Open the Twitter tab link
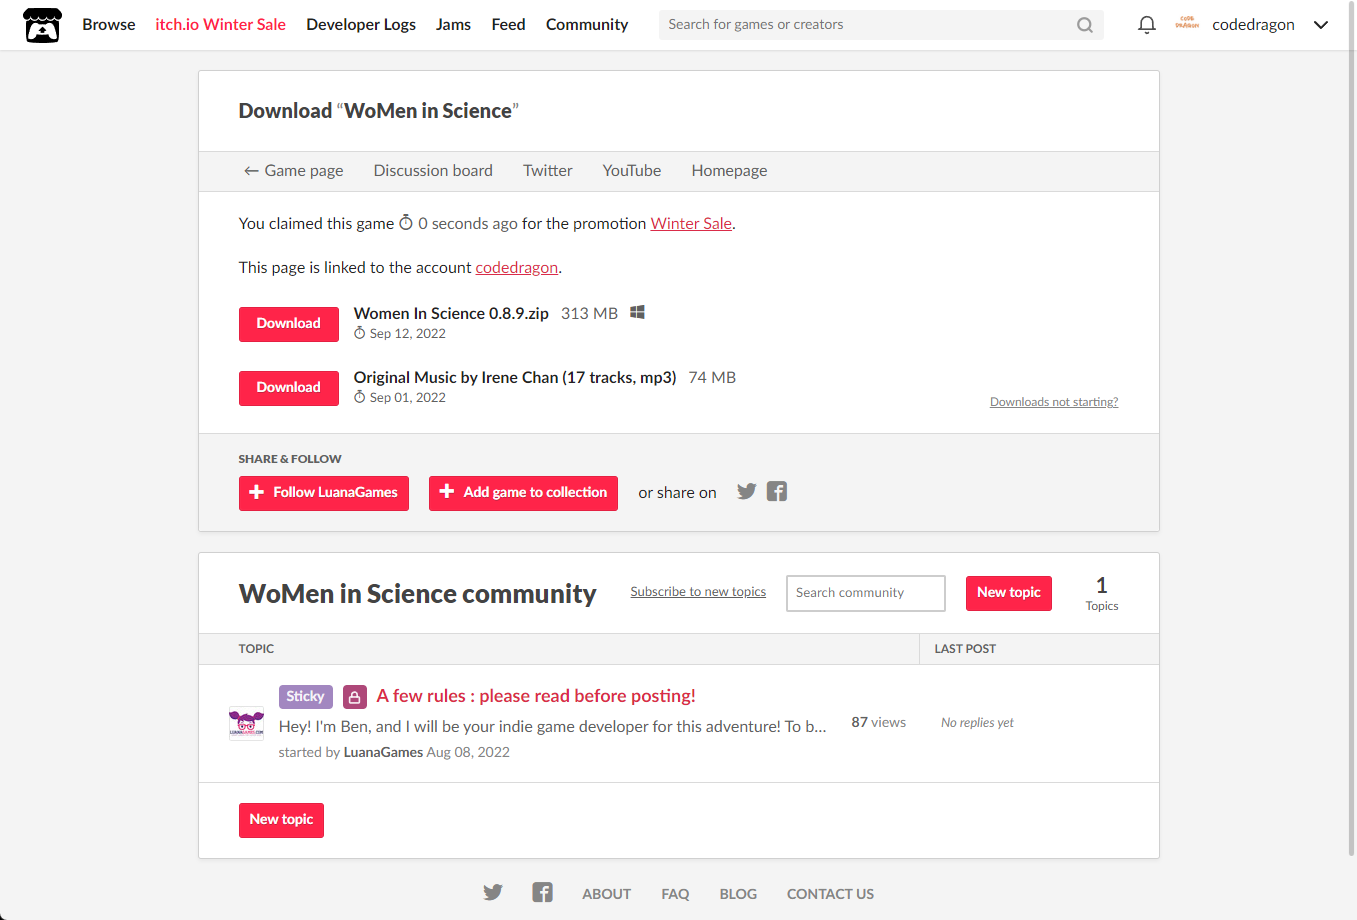This screenshot has width=1357, height=920. pyautogui.click(x=548, y=171)
